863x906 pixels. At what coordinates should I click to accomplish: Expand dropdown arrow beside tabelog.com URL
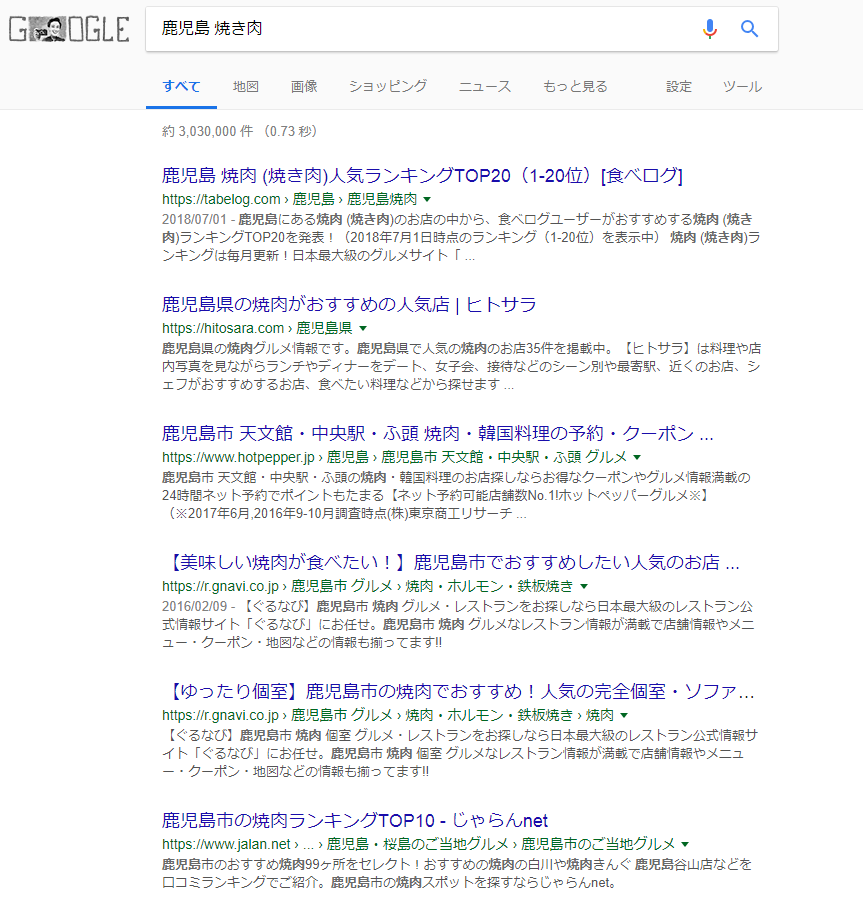(x=427, y=199)
